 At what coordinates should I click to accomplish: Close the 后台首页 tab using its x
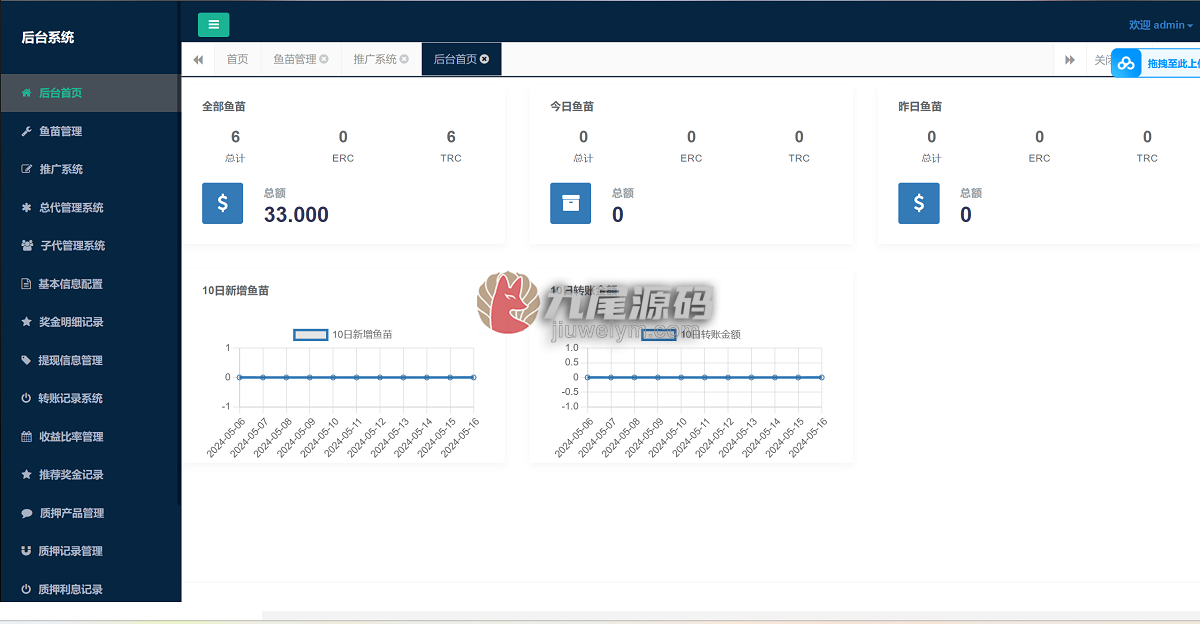[484, 59]
